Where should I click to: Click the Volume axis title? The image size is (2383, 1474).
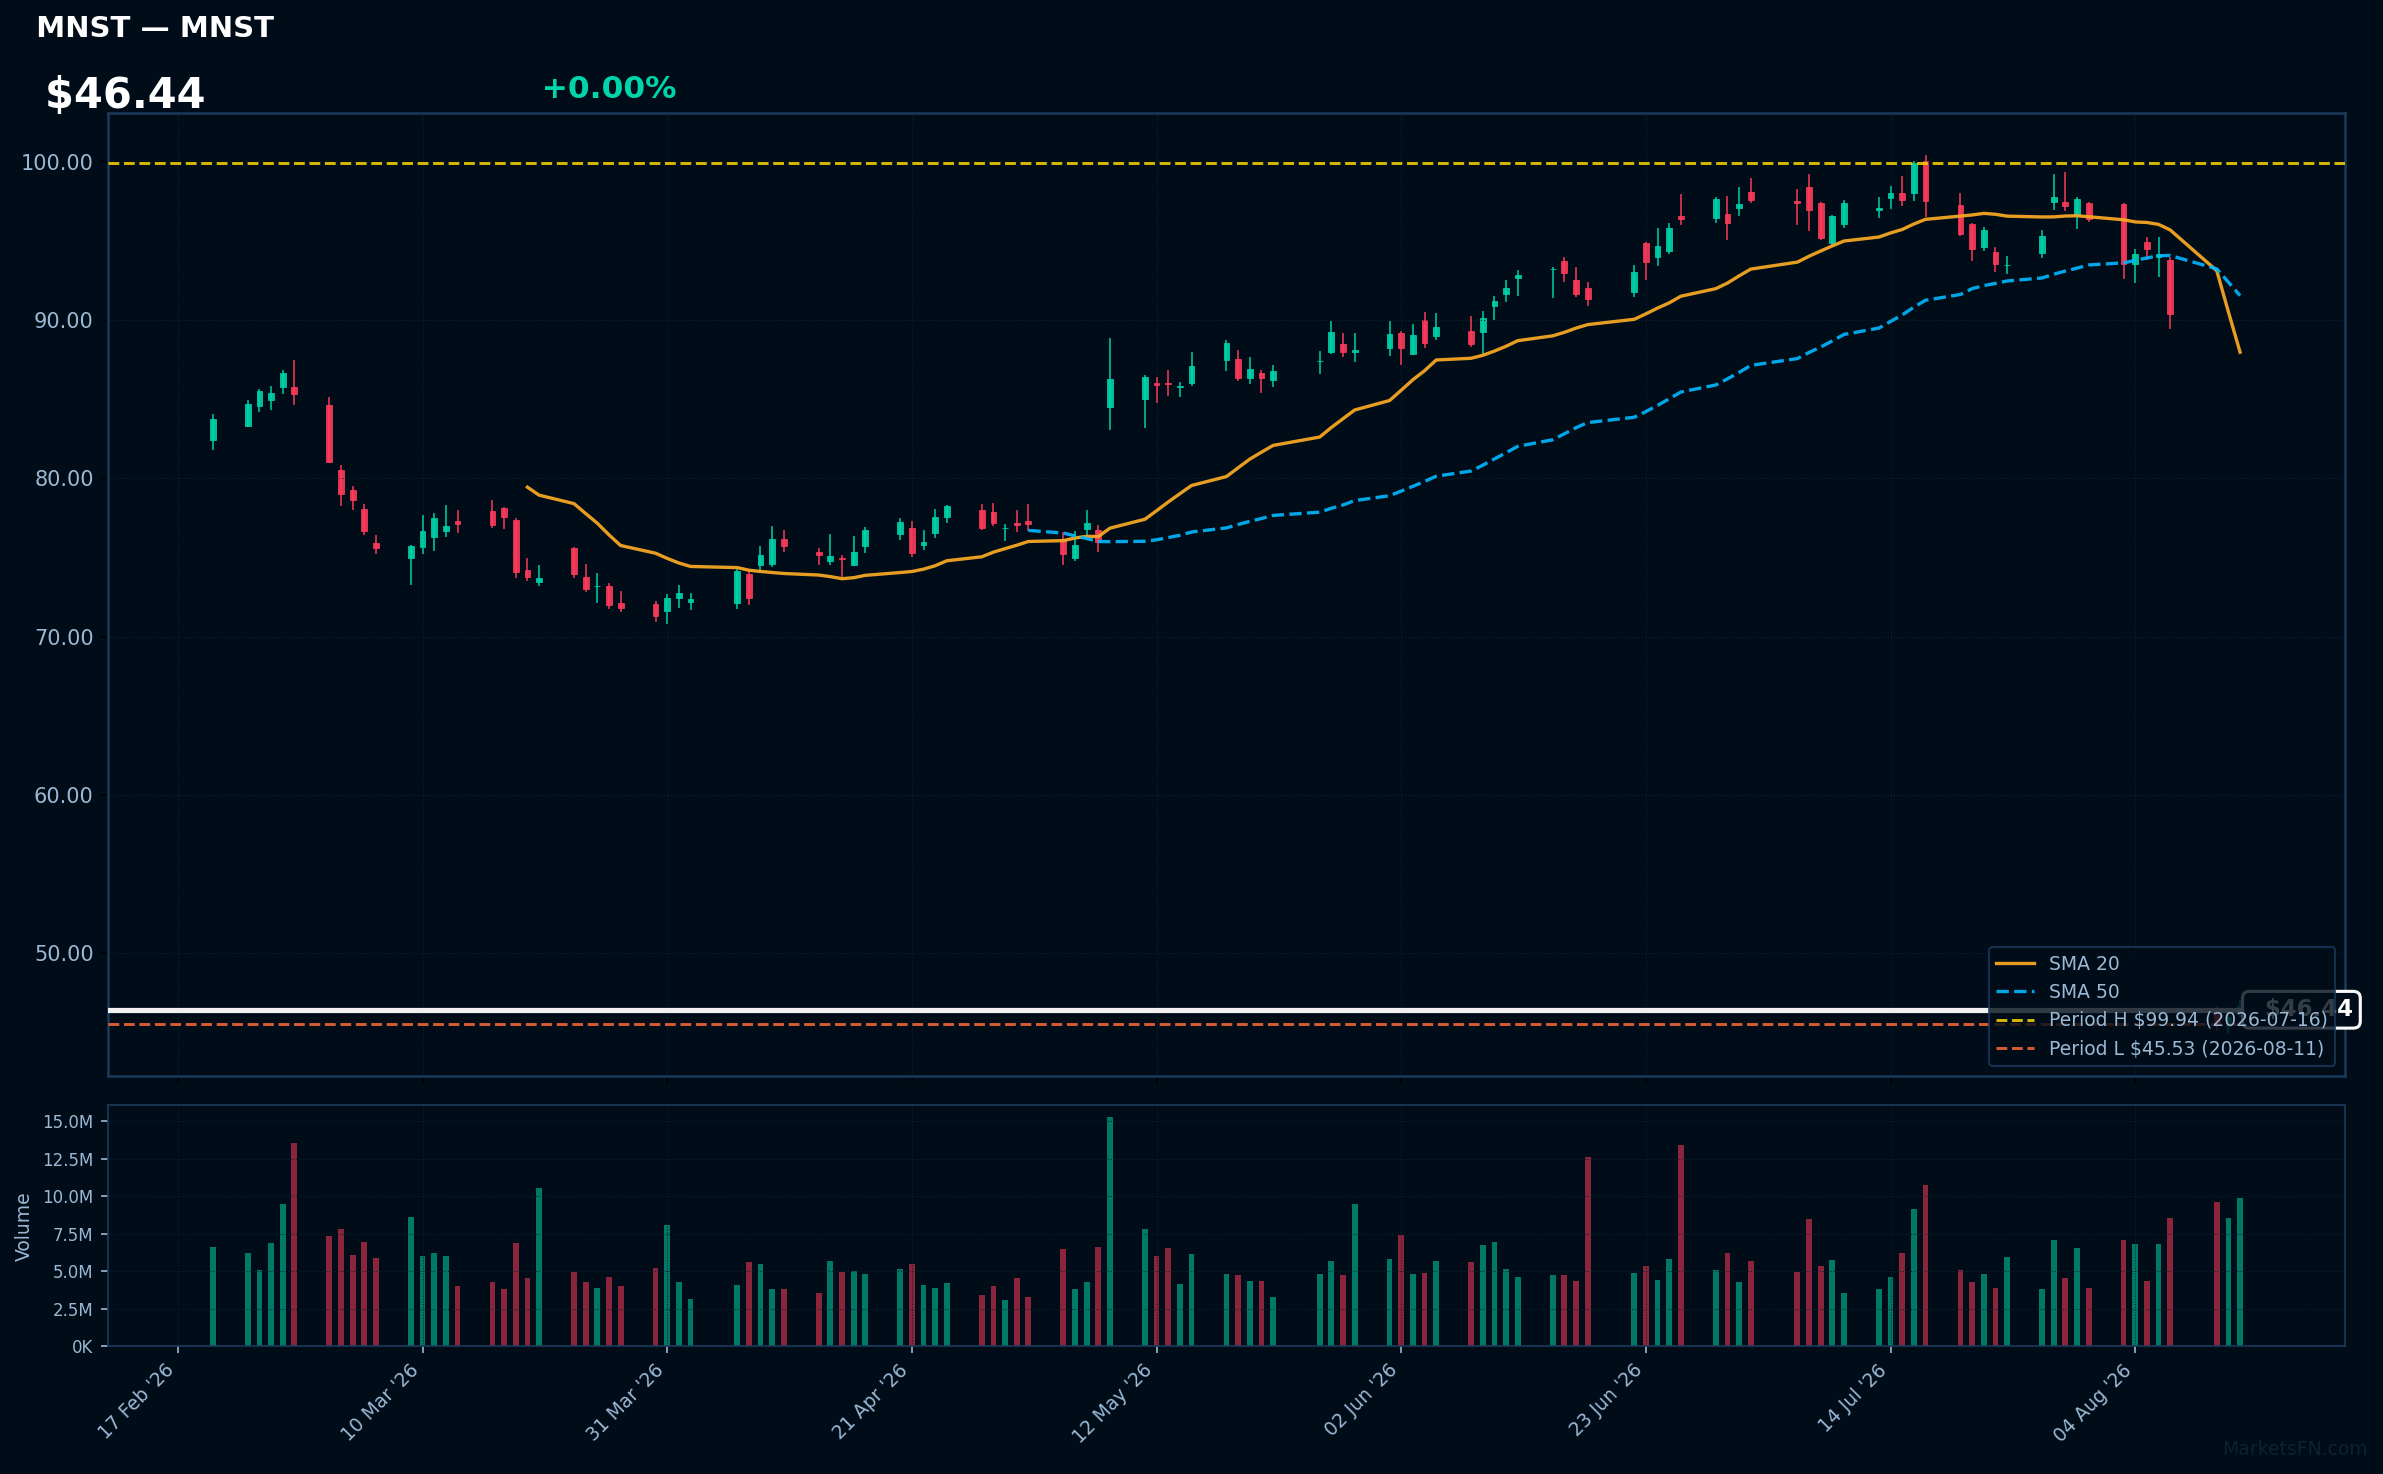pos(23,1227)
